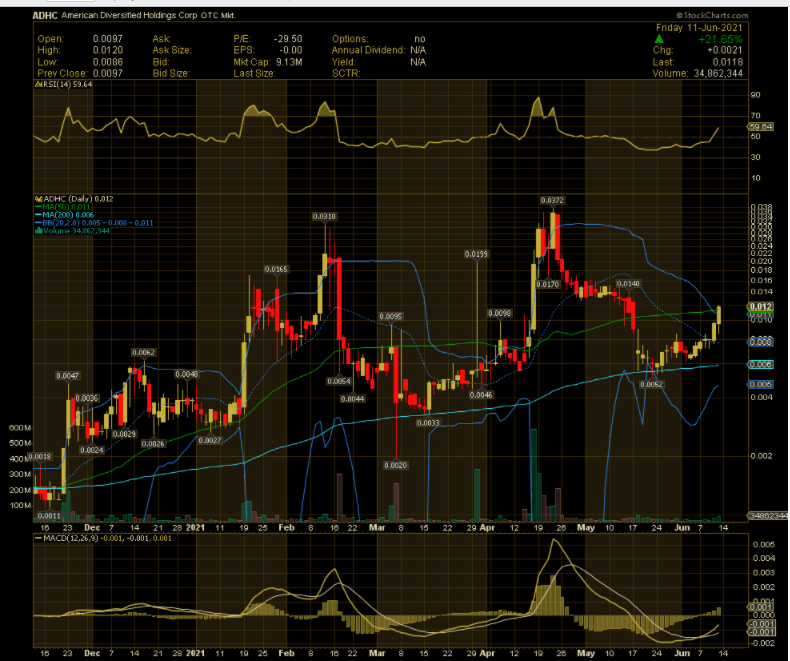Select the MA(50) 0.011 legend entry
790x661 pixels.
(63, 207)
